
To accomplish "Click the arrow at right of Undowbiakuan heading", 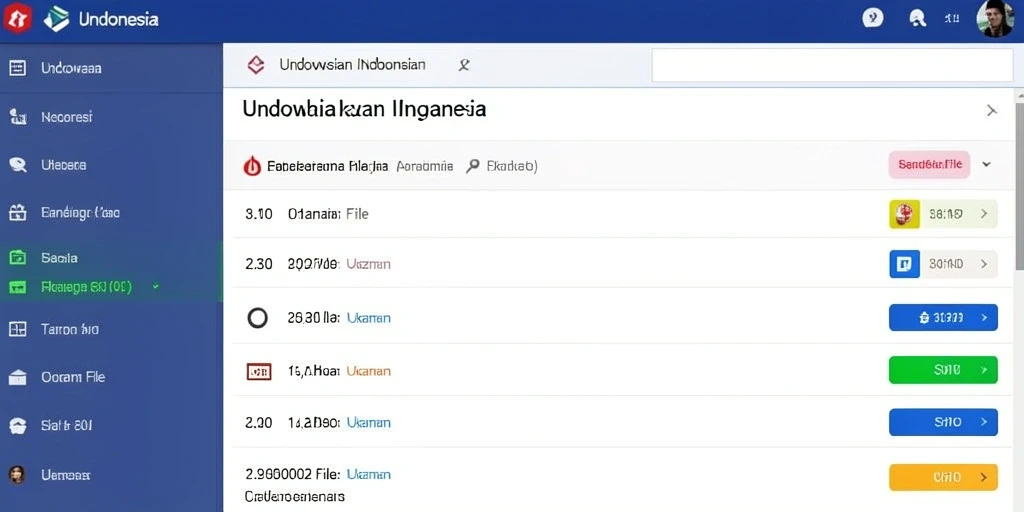I will (991, 111).
